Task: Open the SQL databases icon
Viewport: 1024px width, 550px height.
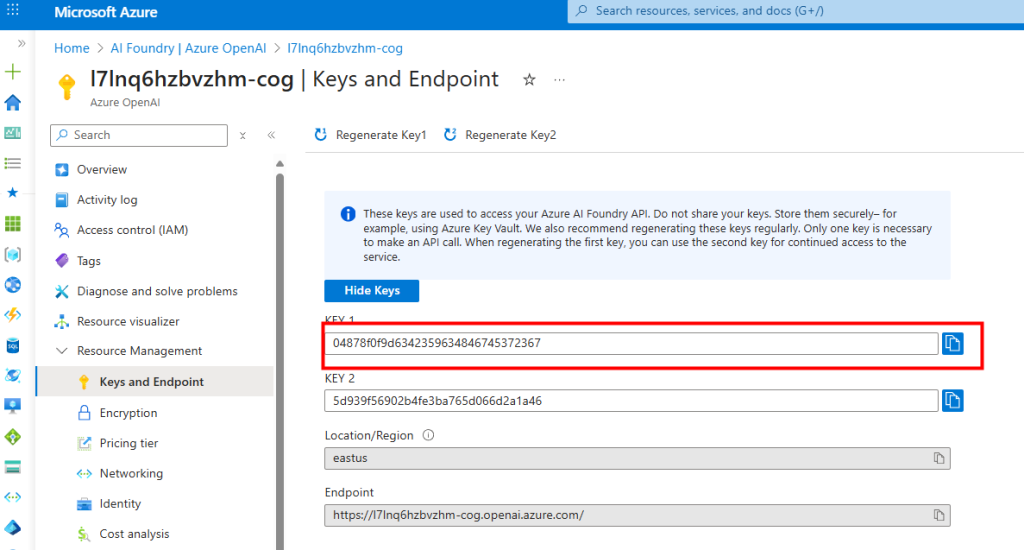Action: coord(12,346)
